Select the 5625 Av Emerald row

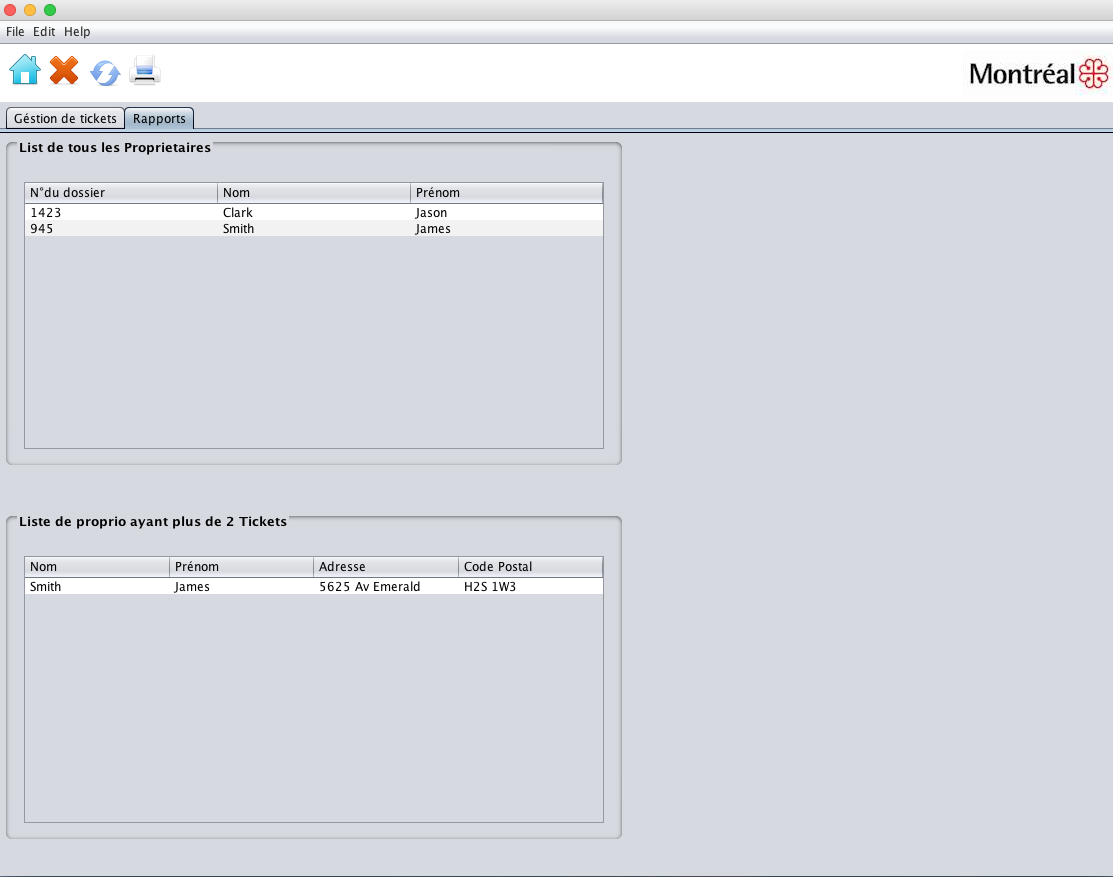370,587
